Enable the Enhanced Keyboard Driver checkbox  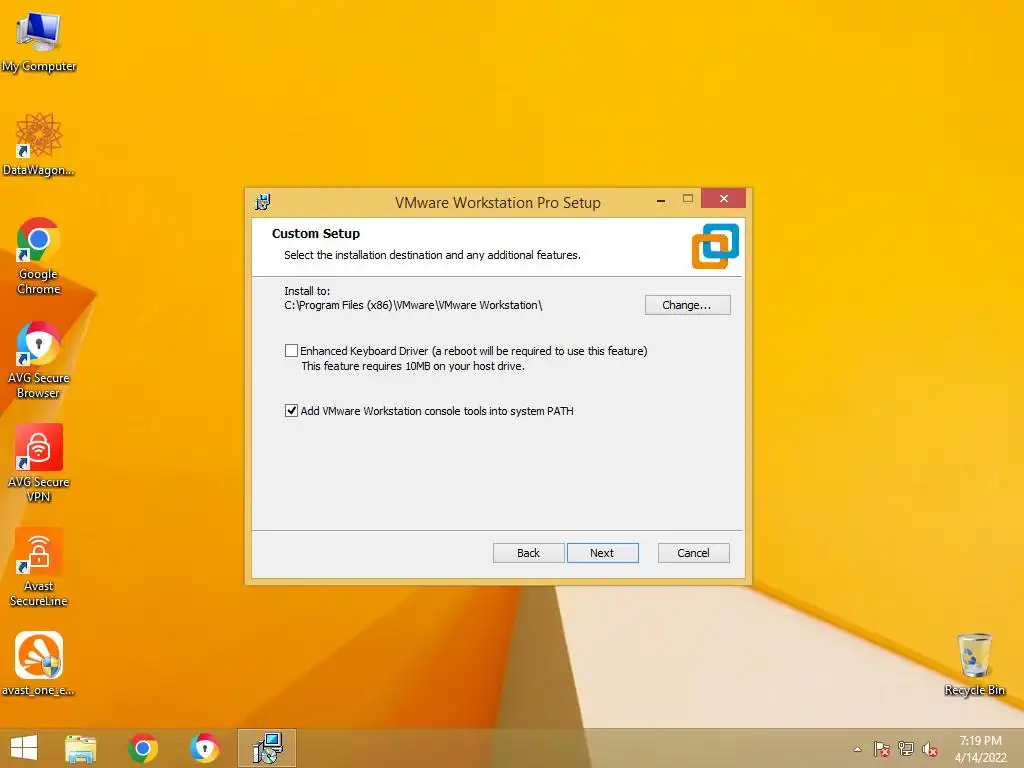[x=291, y=351]
